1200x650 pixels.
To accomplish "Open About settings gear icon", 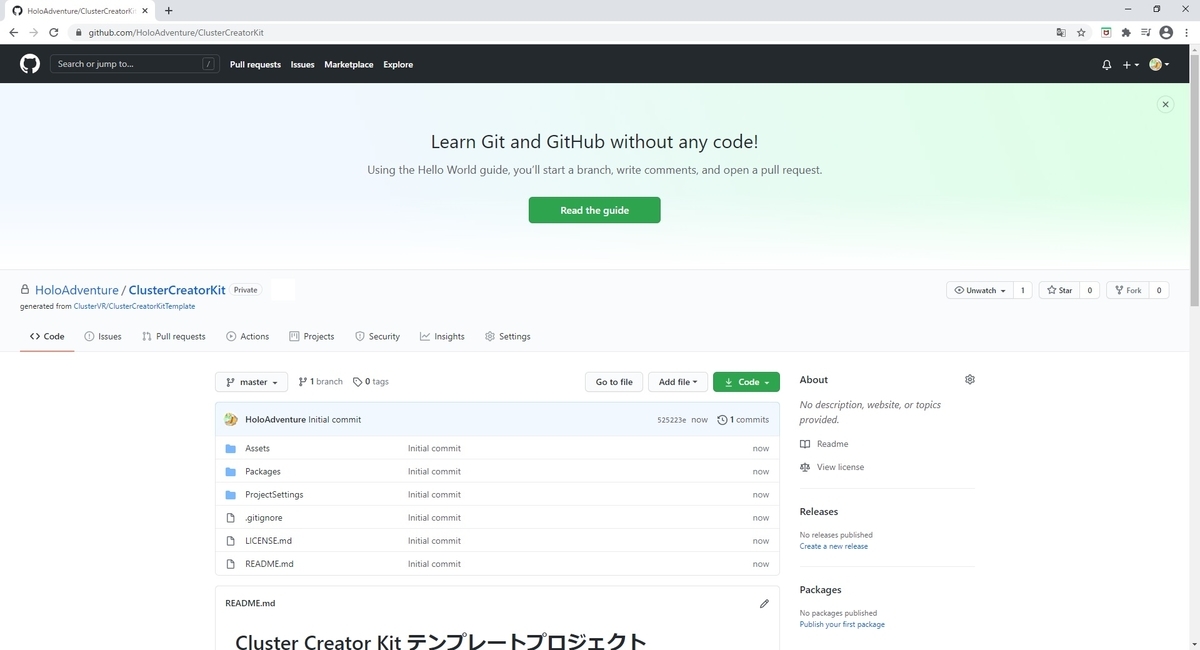I will (x=969, y=380).
